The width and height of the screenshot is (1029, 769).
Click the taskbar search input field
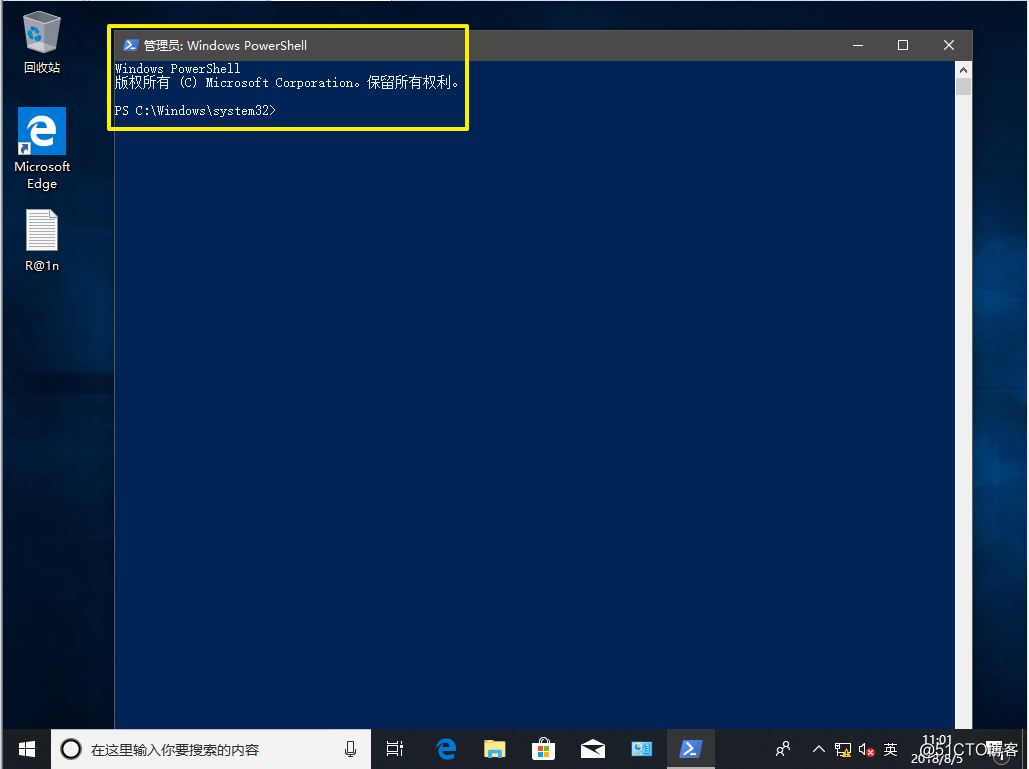click(x=211, y=749)
